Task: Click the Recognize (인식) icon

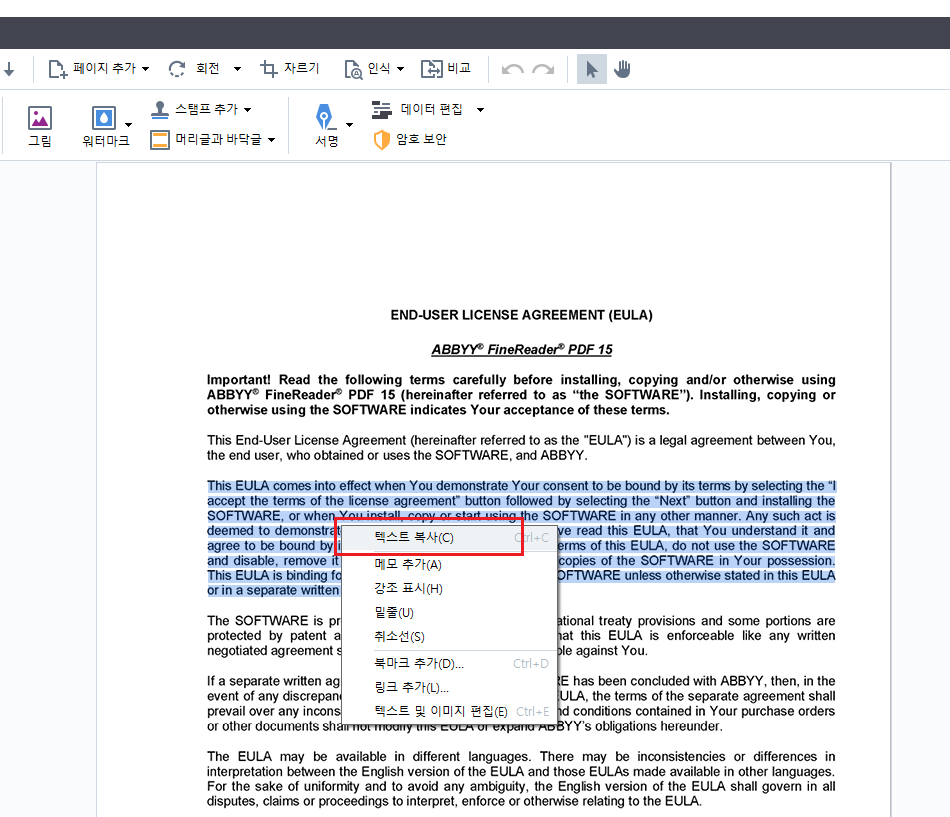Action: [x=353, y=70]
